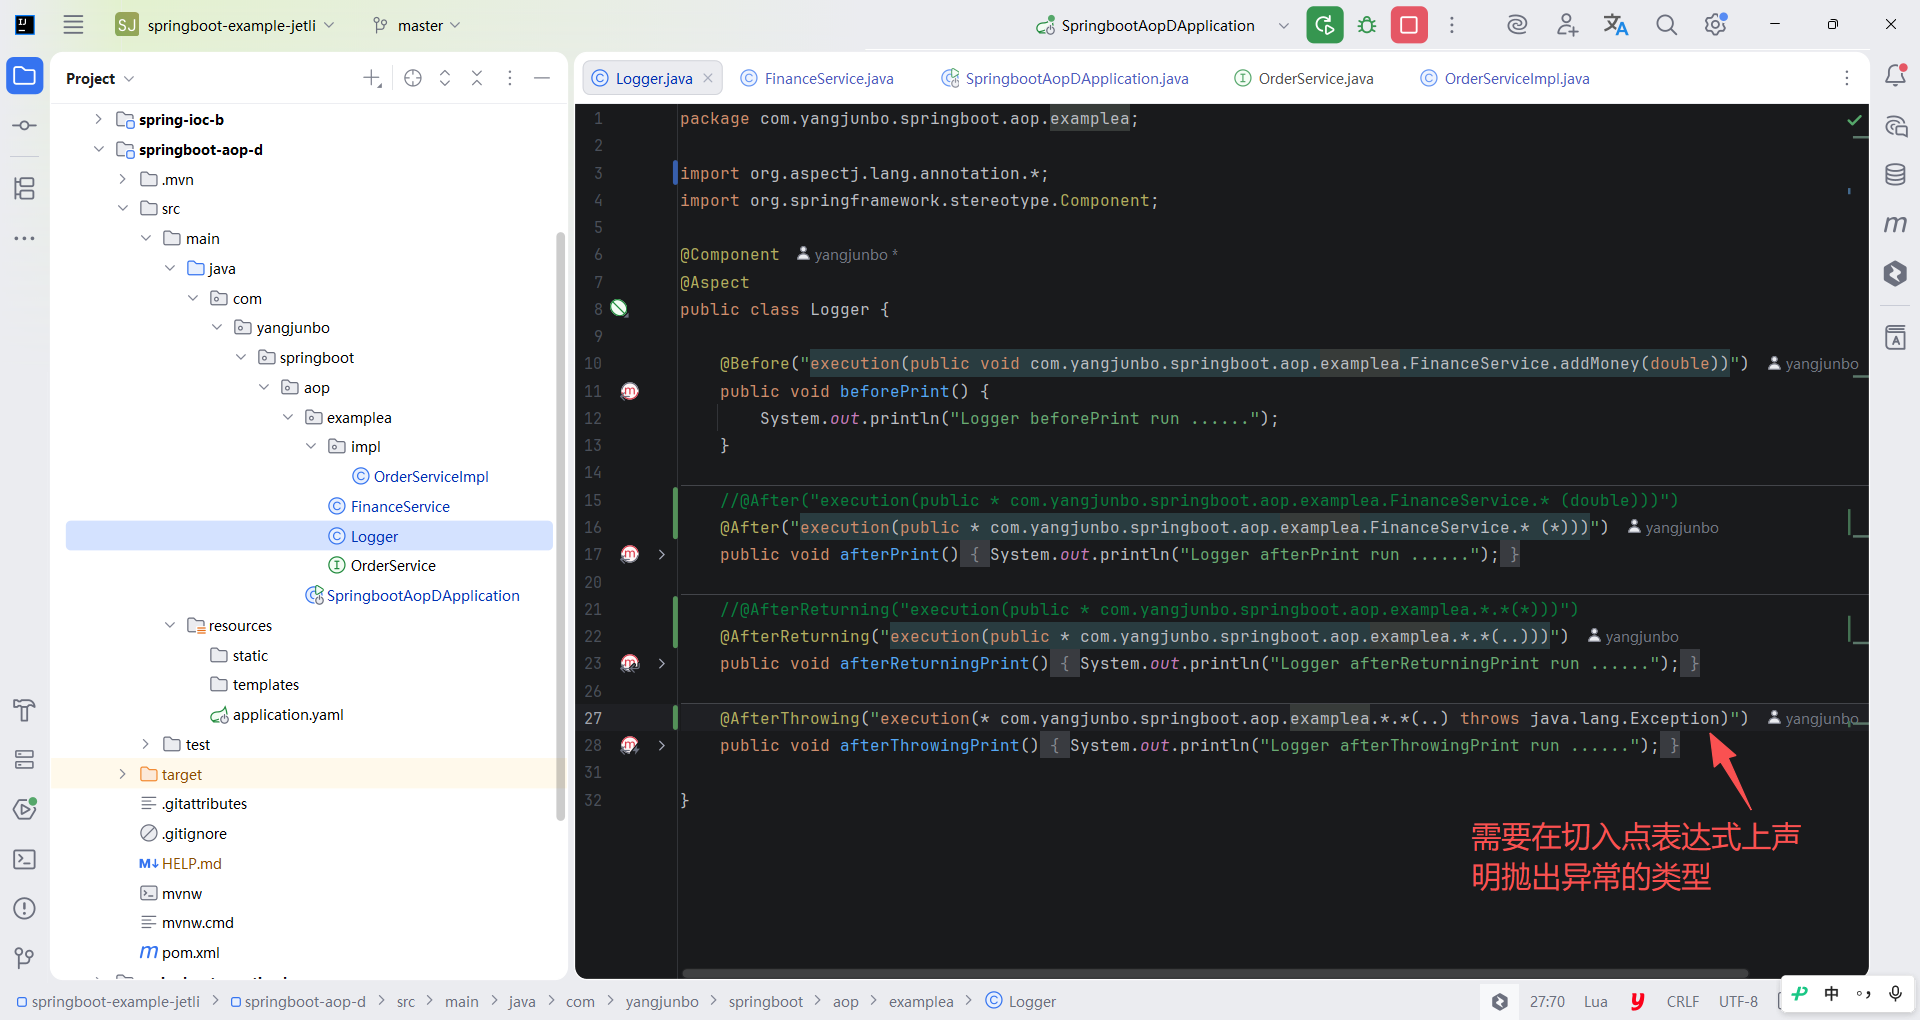This screenshot has height=1020, width=1920.
Task: Click the translation icon in title bar
Action: (1616, 25)
